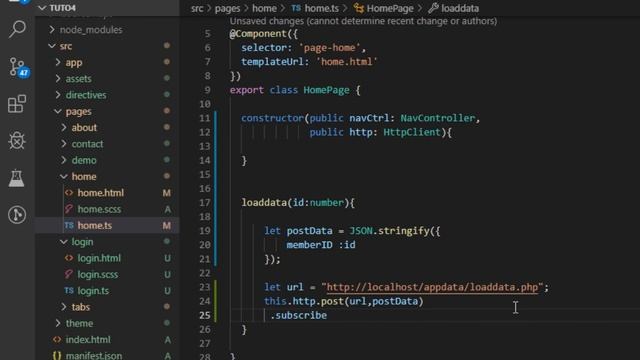640x360 pixels.
Task: Expand the app folder
Action: coord(73,62)
